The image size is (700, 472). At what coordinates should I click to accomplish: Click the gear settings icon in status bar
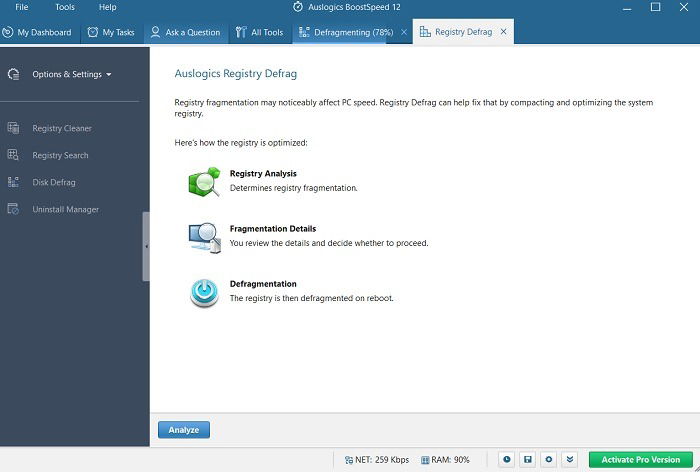tap(549, 459)
